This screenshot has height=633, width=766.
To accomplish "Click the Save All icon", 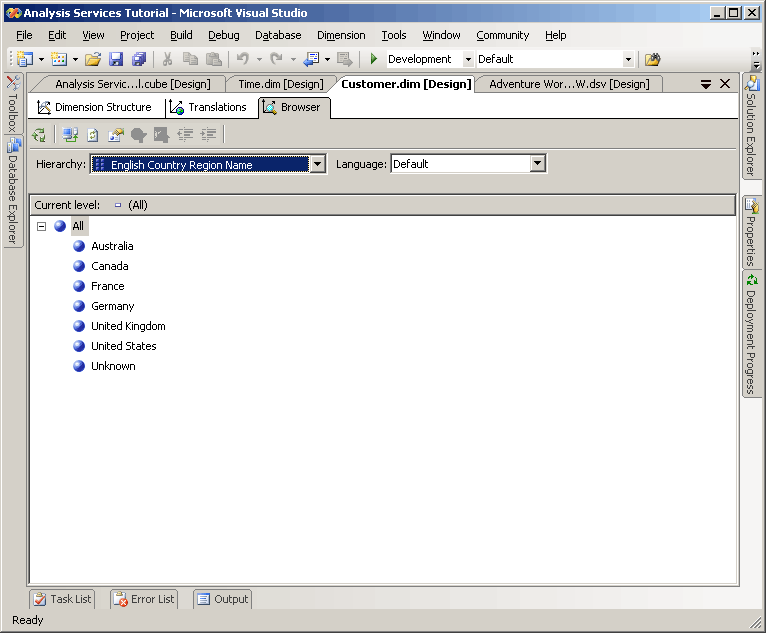I will 139,59.
